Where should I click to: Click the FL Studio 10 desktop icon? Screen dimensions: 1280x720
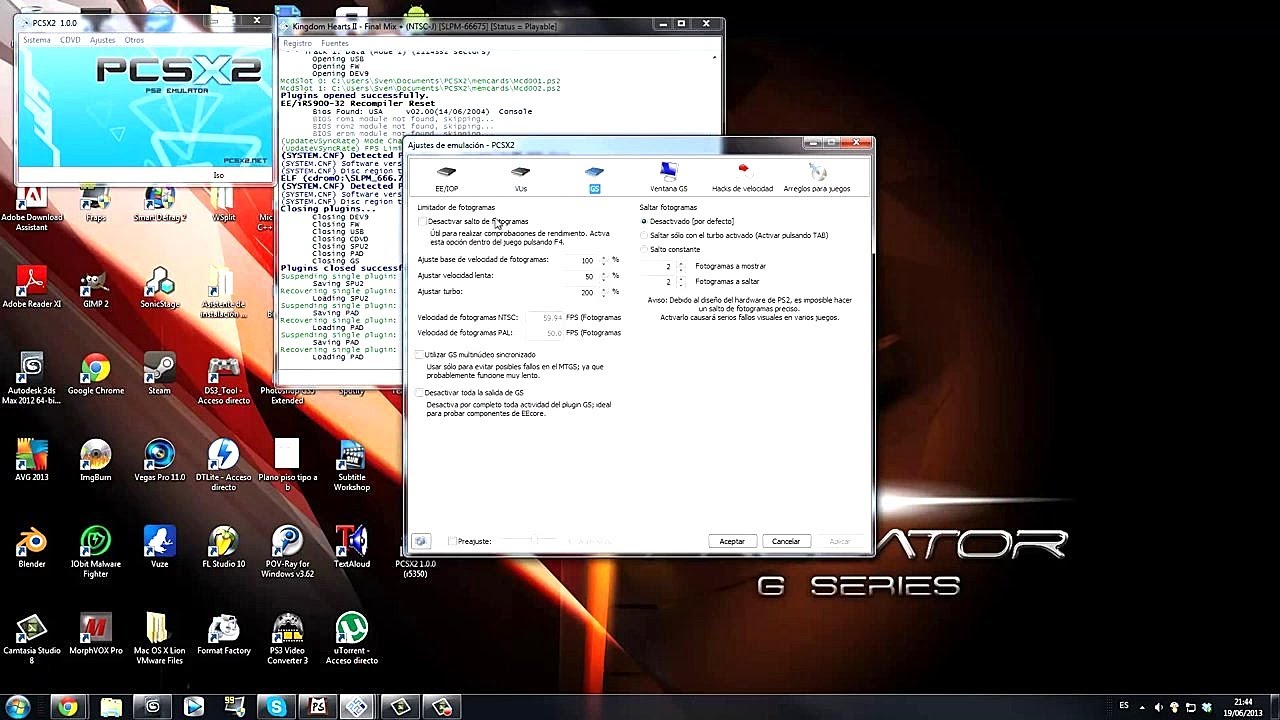pos(223,547)
